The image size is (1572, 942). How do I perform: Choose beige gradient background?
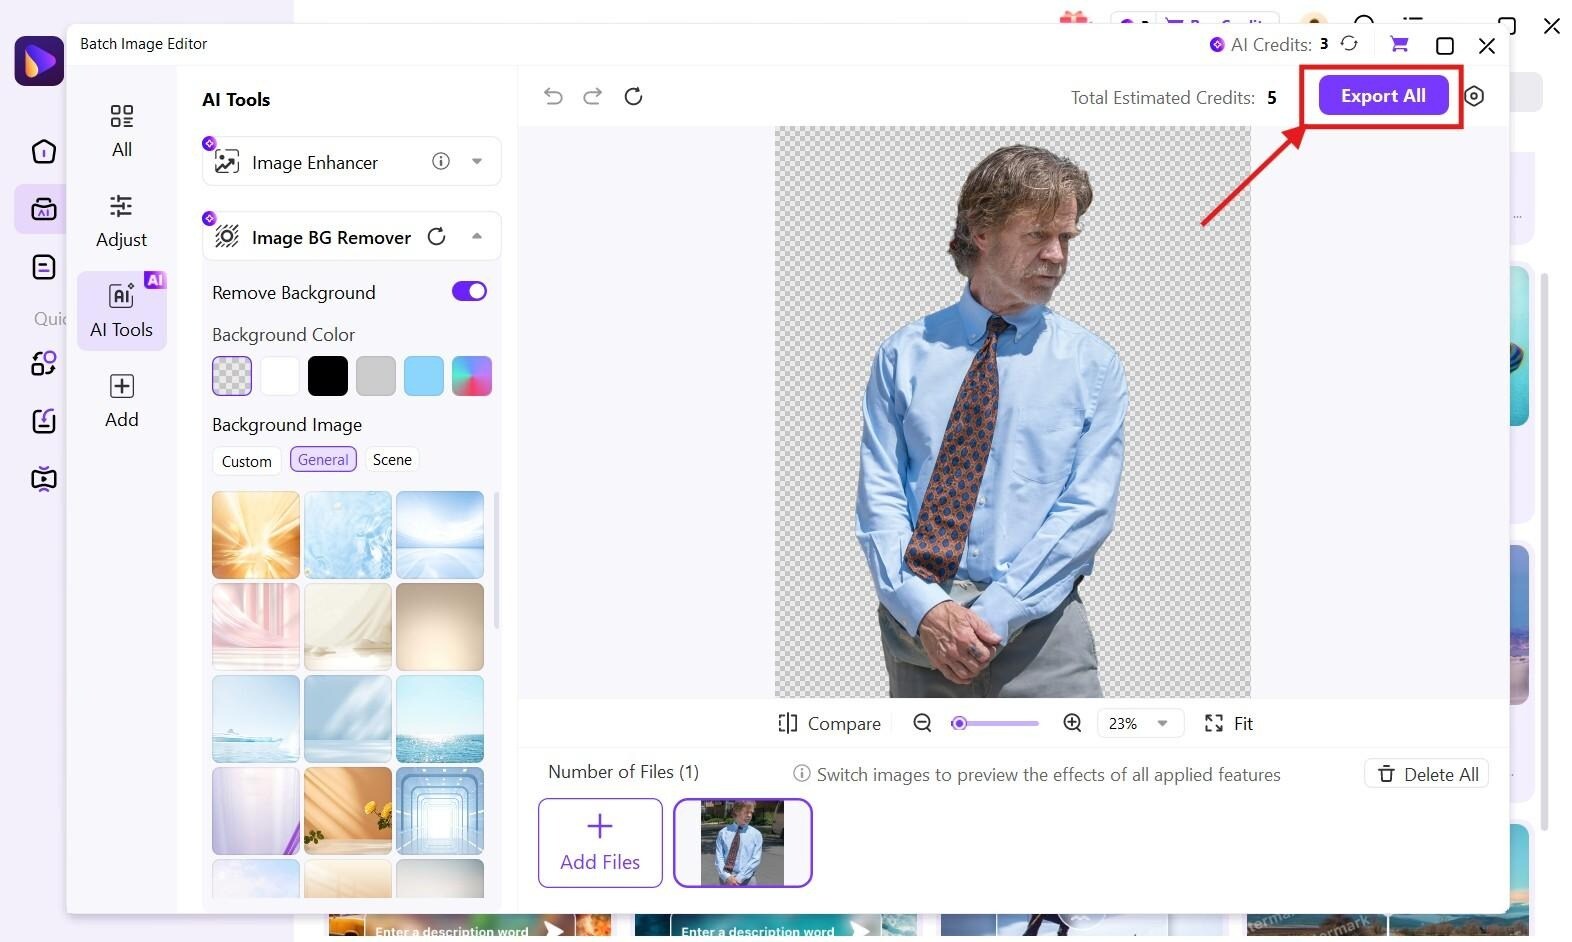[x=440, y=627]
